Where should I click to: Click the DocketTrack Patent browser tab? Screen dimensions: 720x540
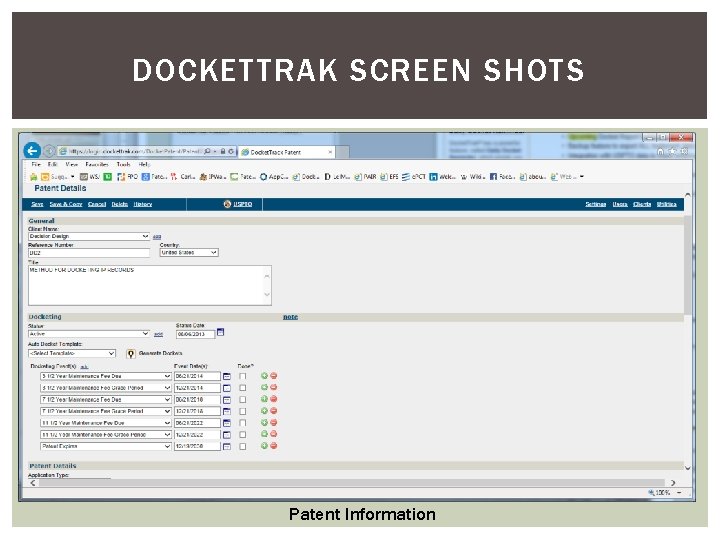pos(287,152)
